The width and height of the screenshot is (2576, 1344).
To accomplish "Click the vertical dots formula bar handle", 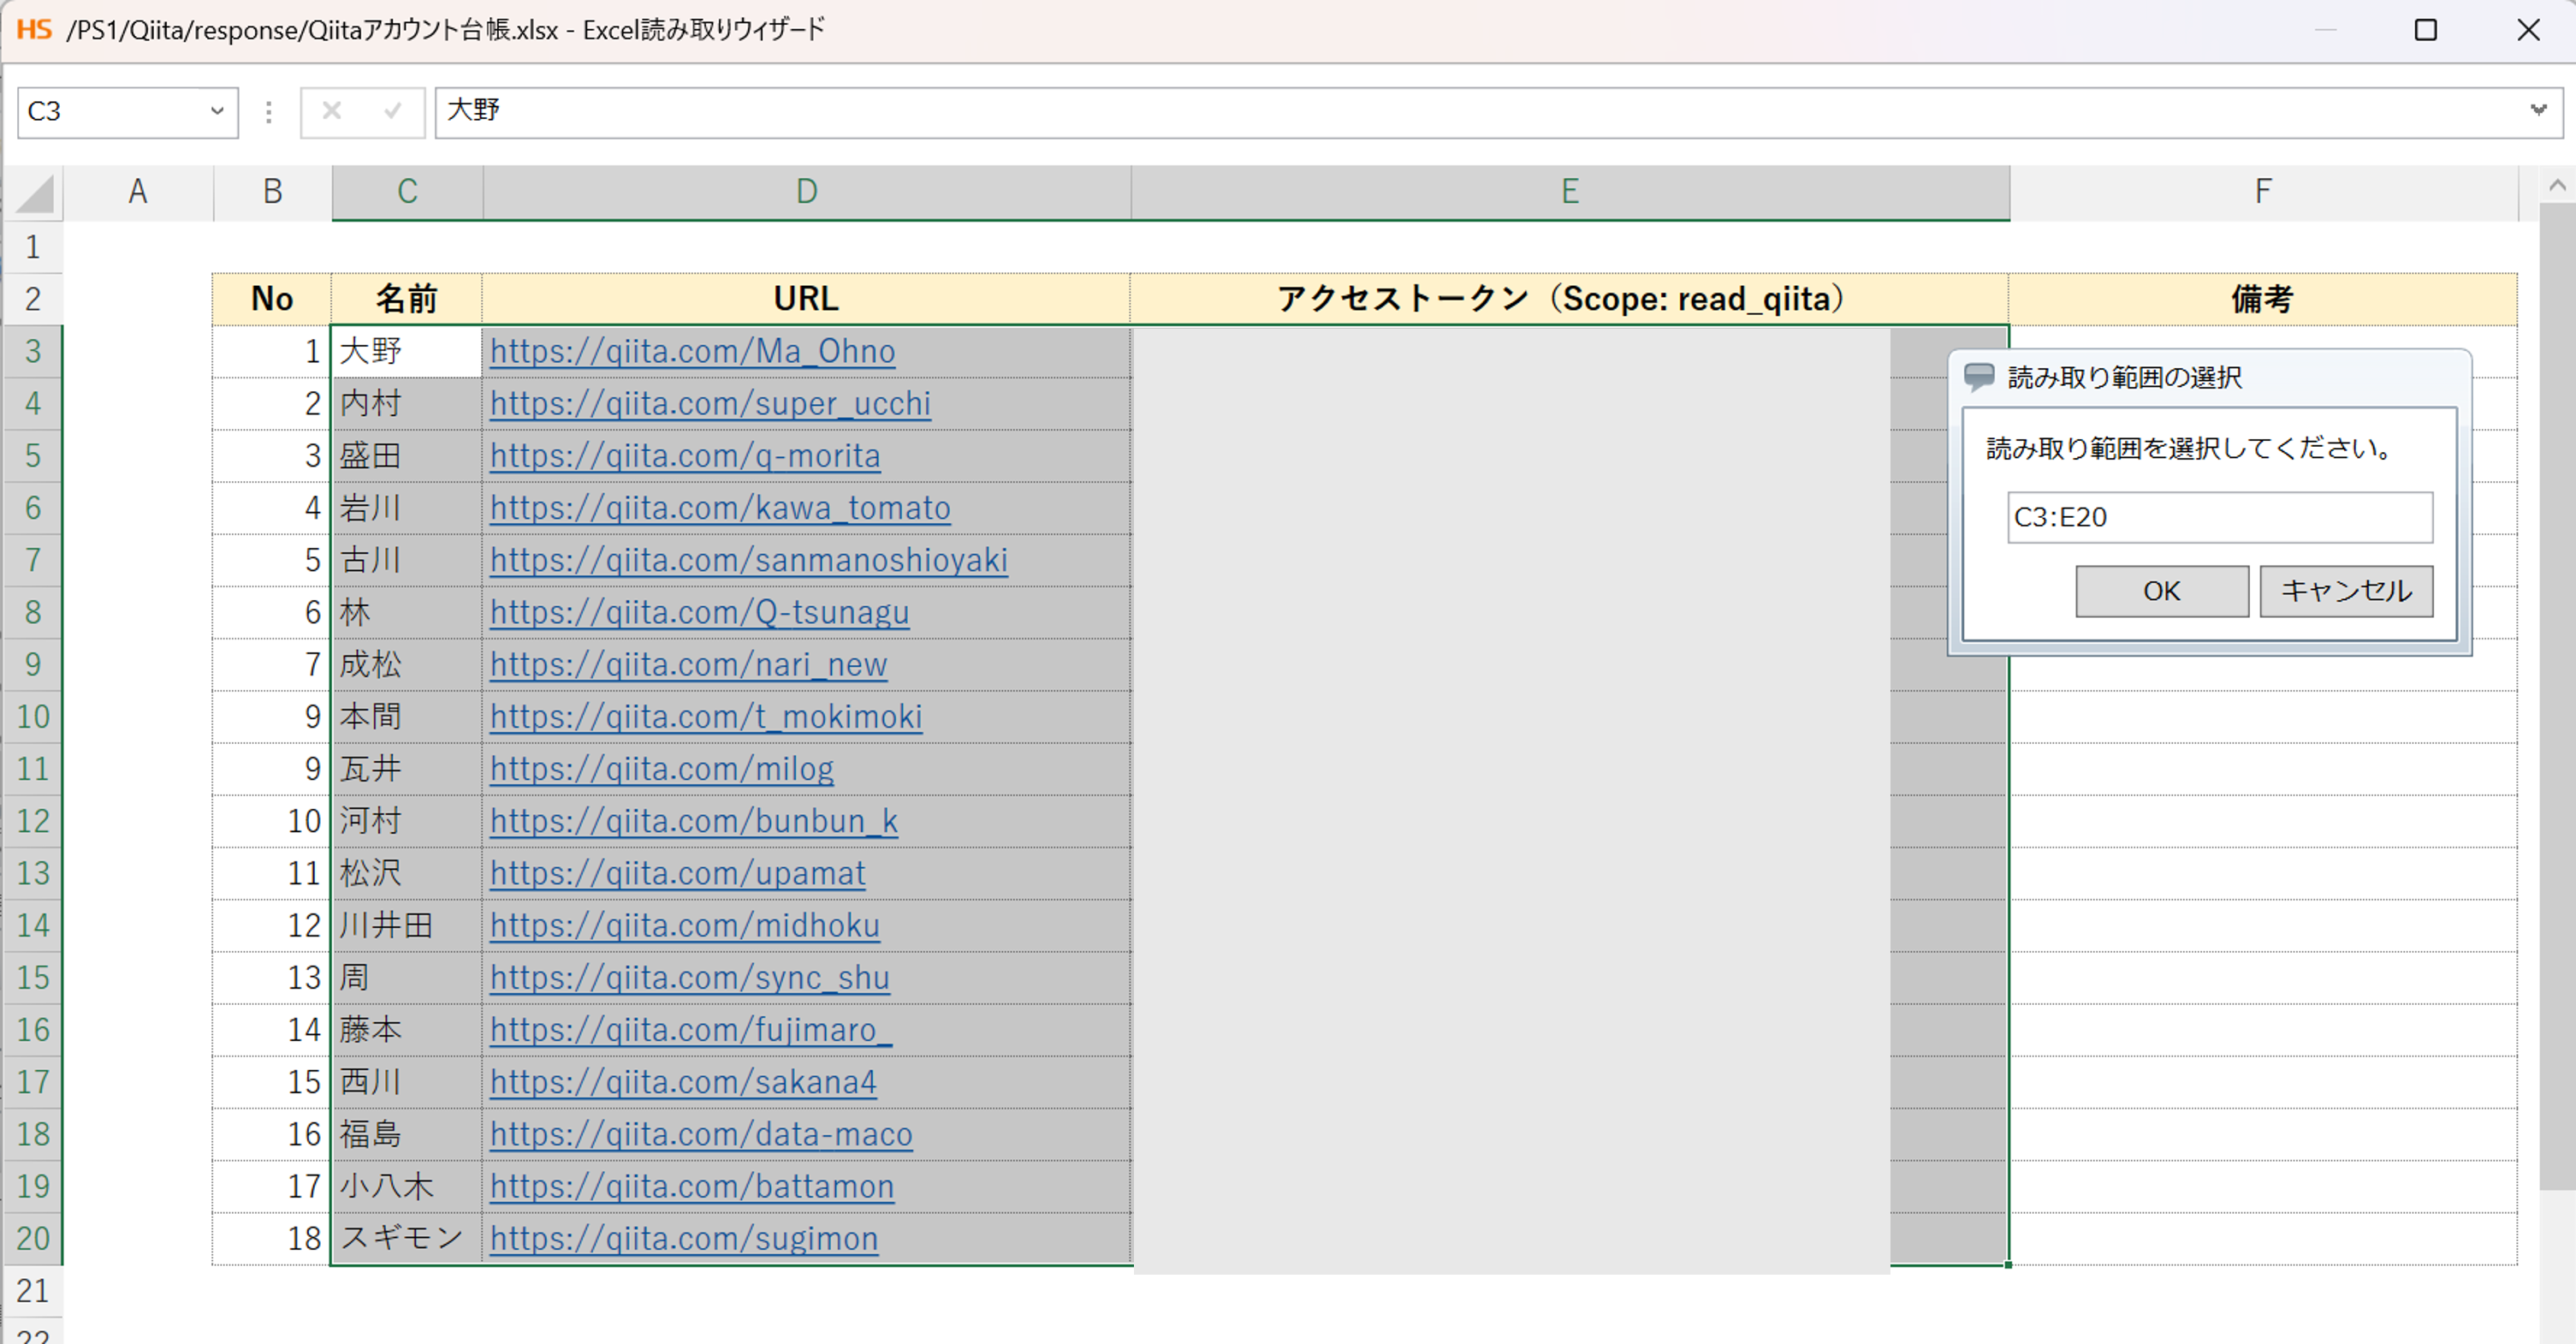I will point(268,112).
